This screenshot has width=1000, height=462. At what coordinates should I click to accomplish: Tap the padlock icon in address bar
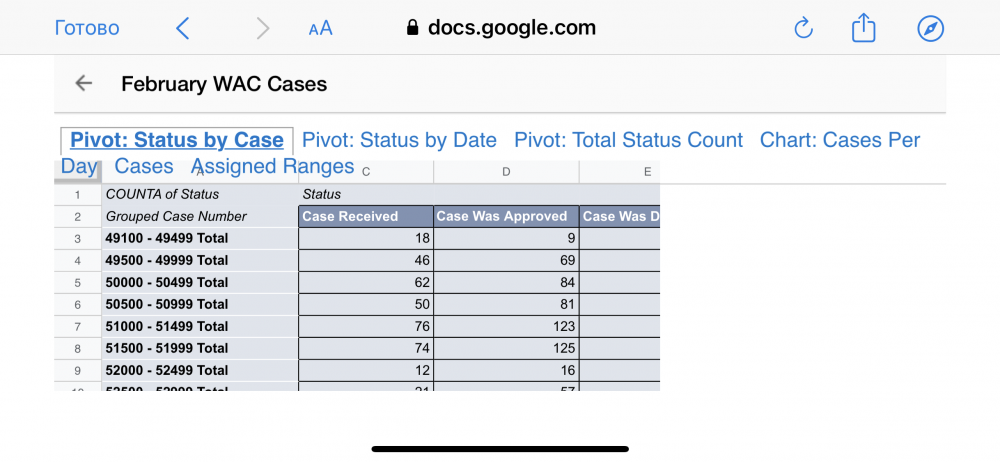point(413,27)
